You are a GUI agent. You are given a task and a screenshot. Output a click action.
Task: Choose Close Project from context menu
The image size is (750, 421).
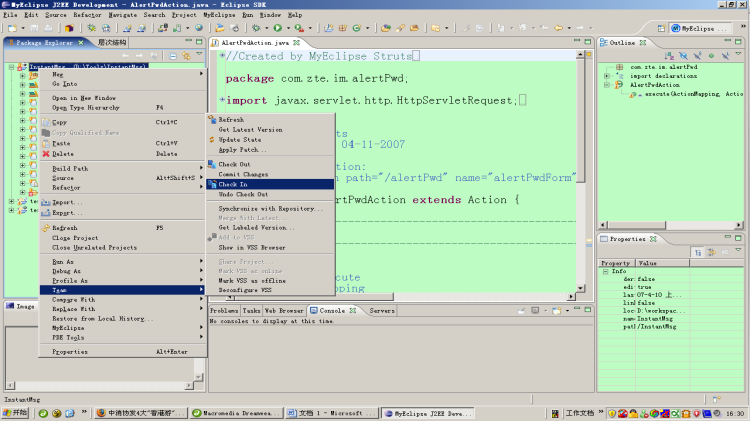[123, 238]
